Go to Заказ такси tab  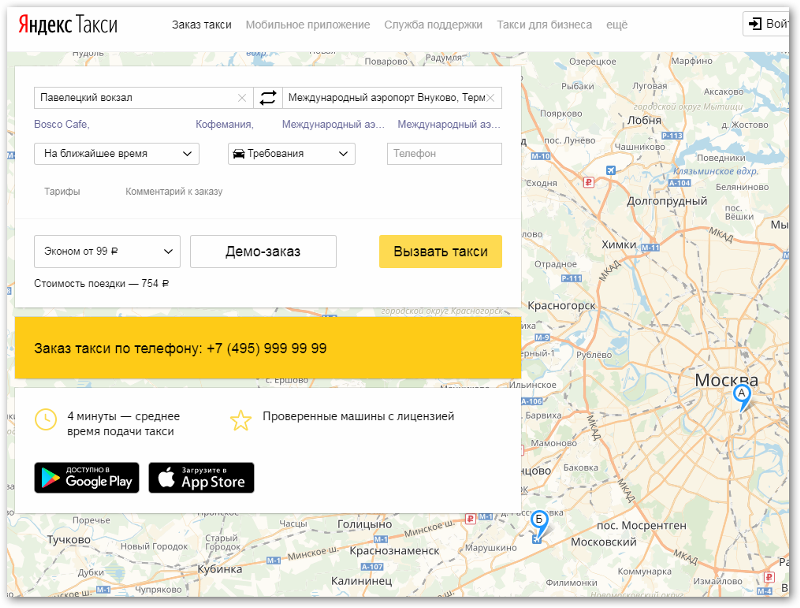pos(202,24)
